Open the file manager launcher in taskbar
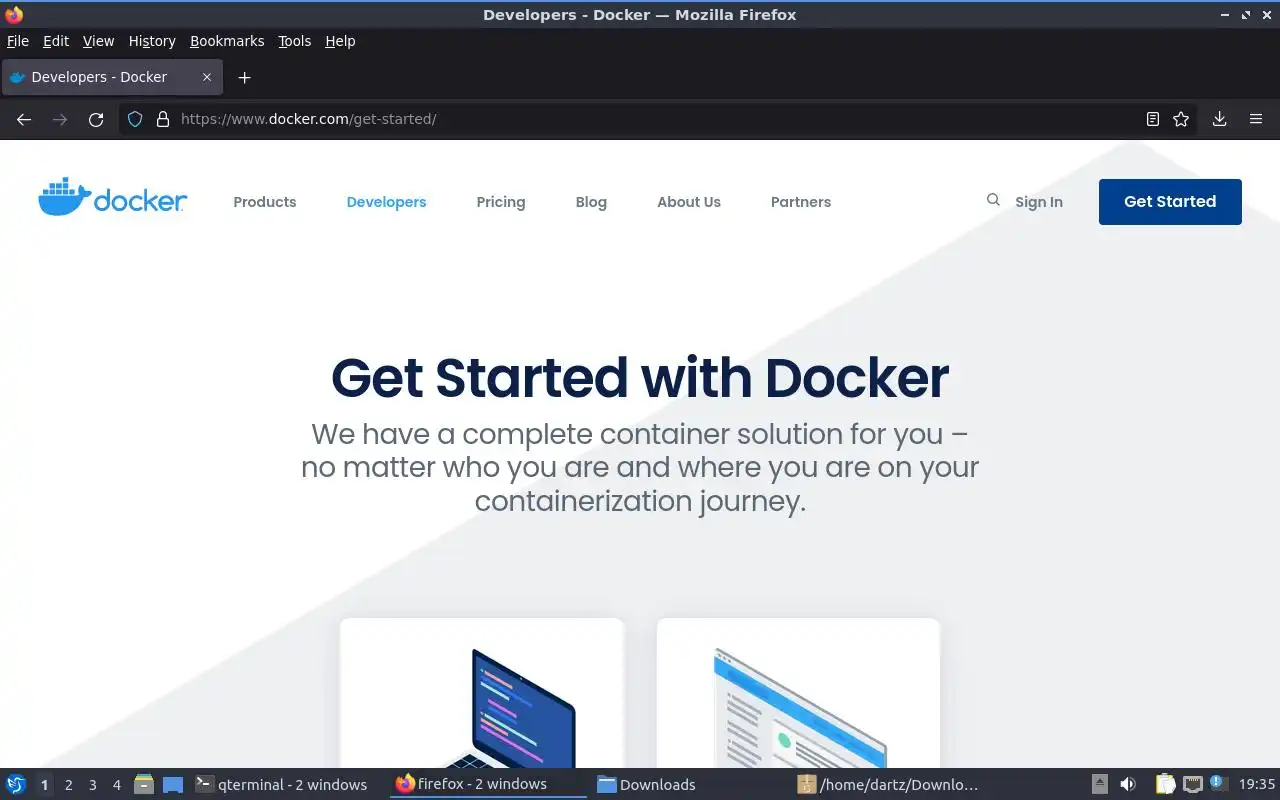Viewport: 1280px width, 800px height. (x=143, y=784)
